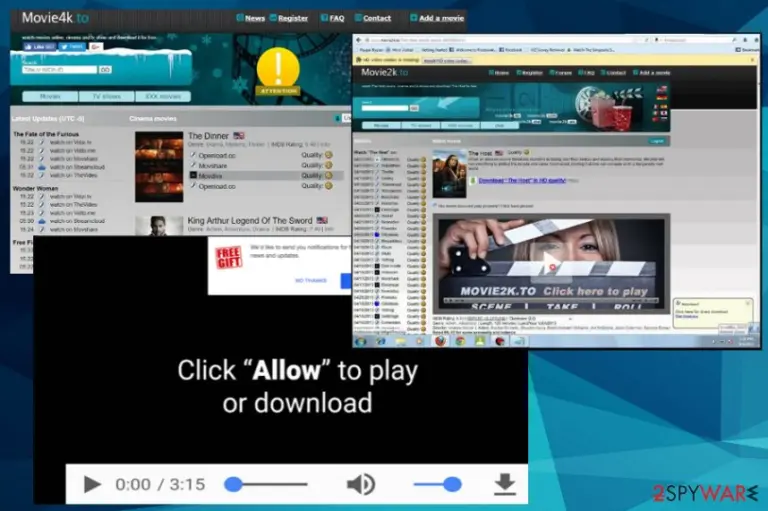
Task: Click Add a movie link
Action: [441, 18]
